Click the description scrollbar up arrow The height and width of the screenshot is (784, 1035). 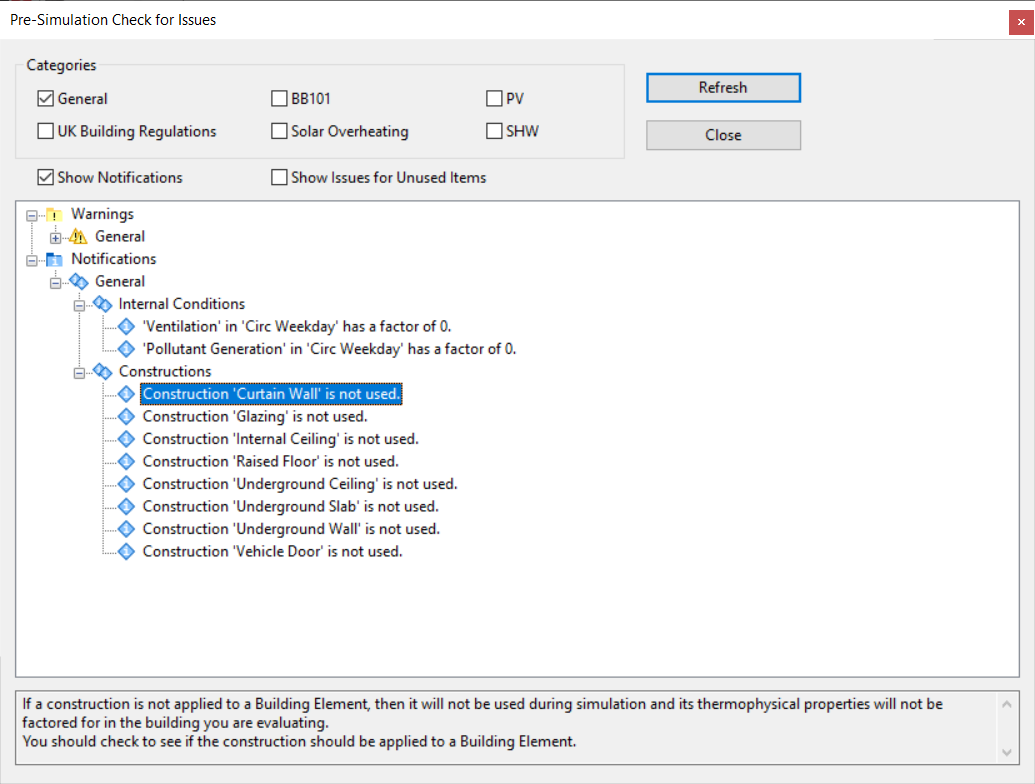pos(1007,704)
